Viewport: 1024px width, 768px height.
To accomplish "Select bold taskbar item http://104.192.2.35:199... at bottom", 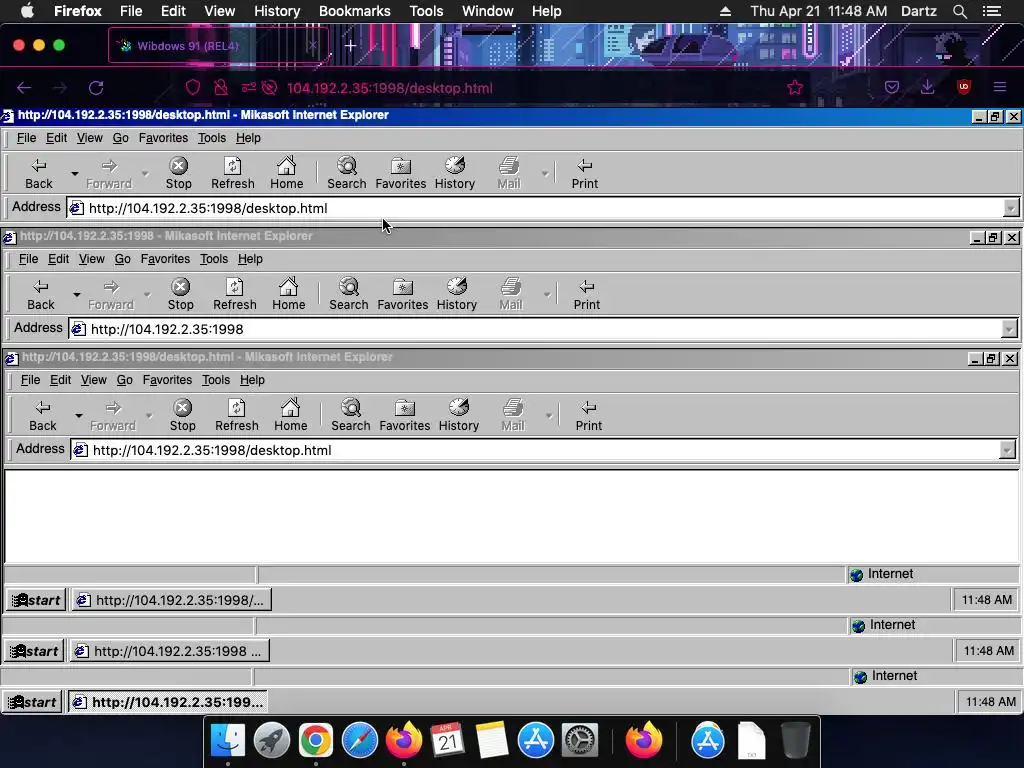I will 168,702.
